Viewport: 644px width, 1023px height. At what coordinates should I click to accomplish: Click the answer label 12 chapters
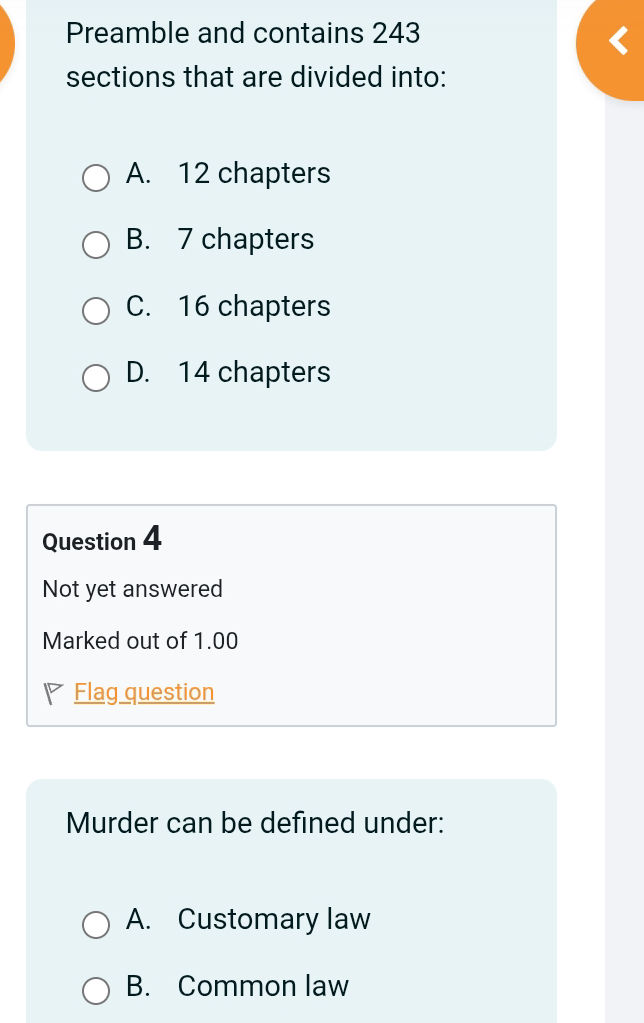(252, 173)
